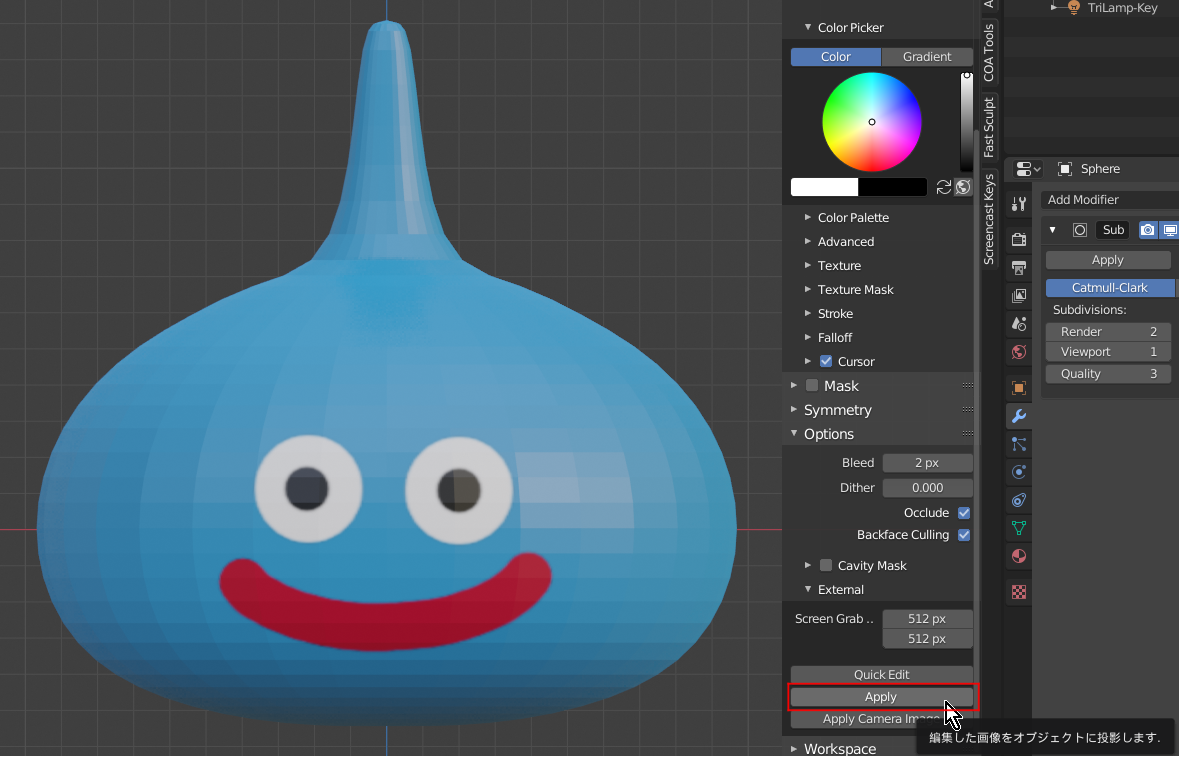Viewport: 1179px width, 757px height.
Task: Open the View Layer properties tab
Action: click(1019, 295)
